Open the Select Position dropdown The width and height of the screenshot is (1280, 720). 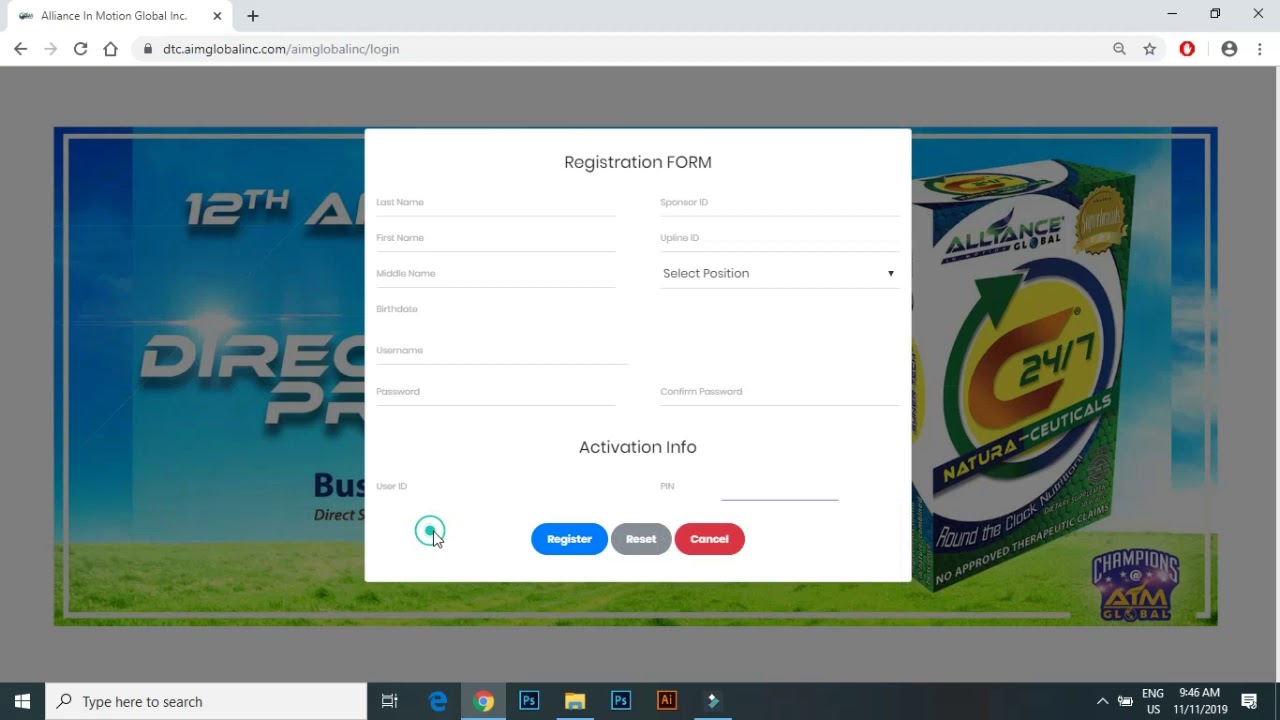779,274
